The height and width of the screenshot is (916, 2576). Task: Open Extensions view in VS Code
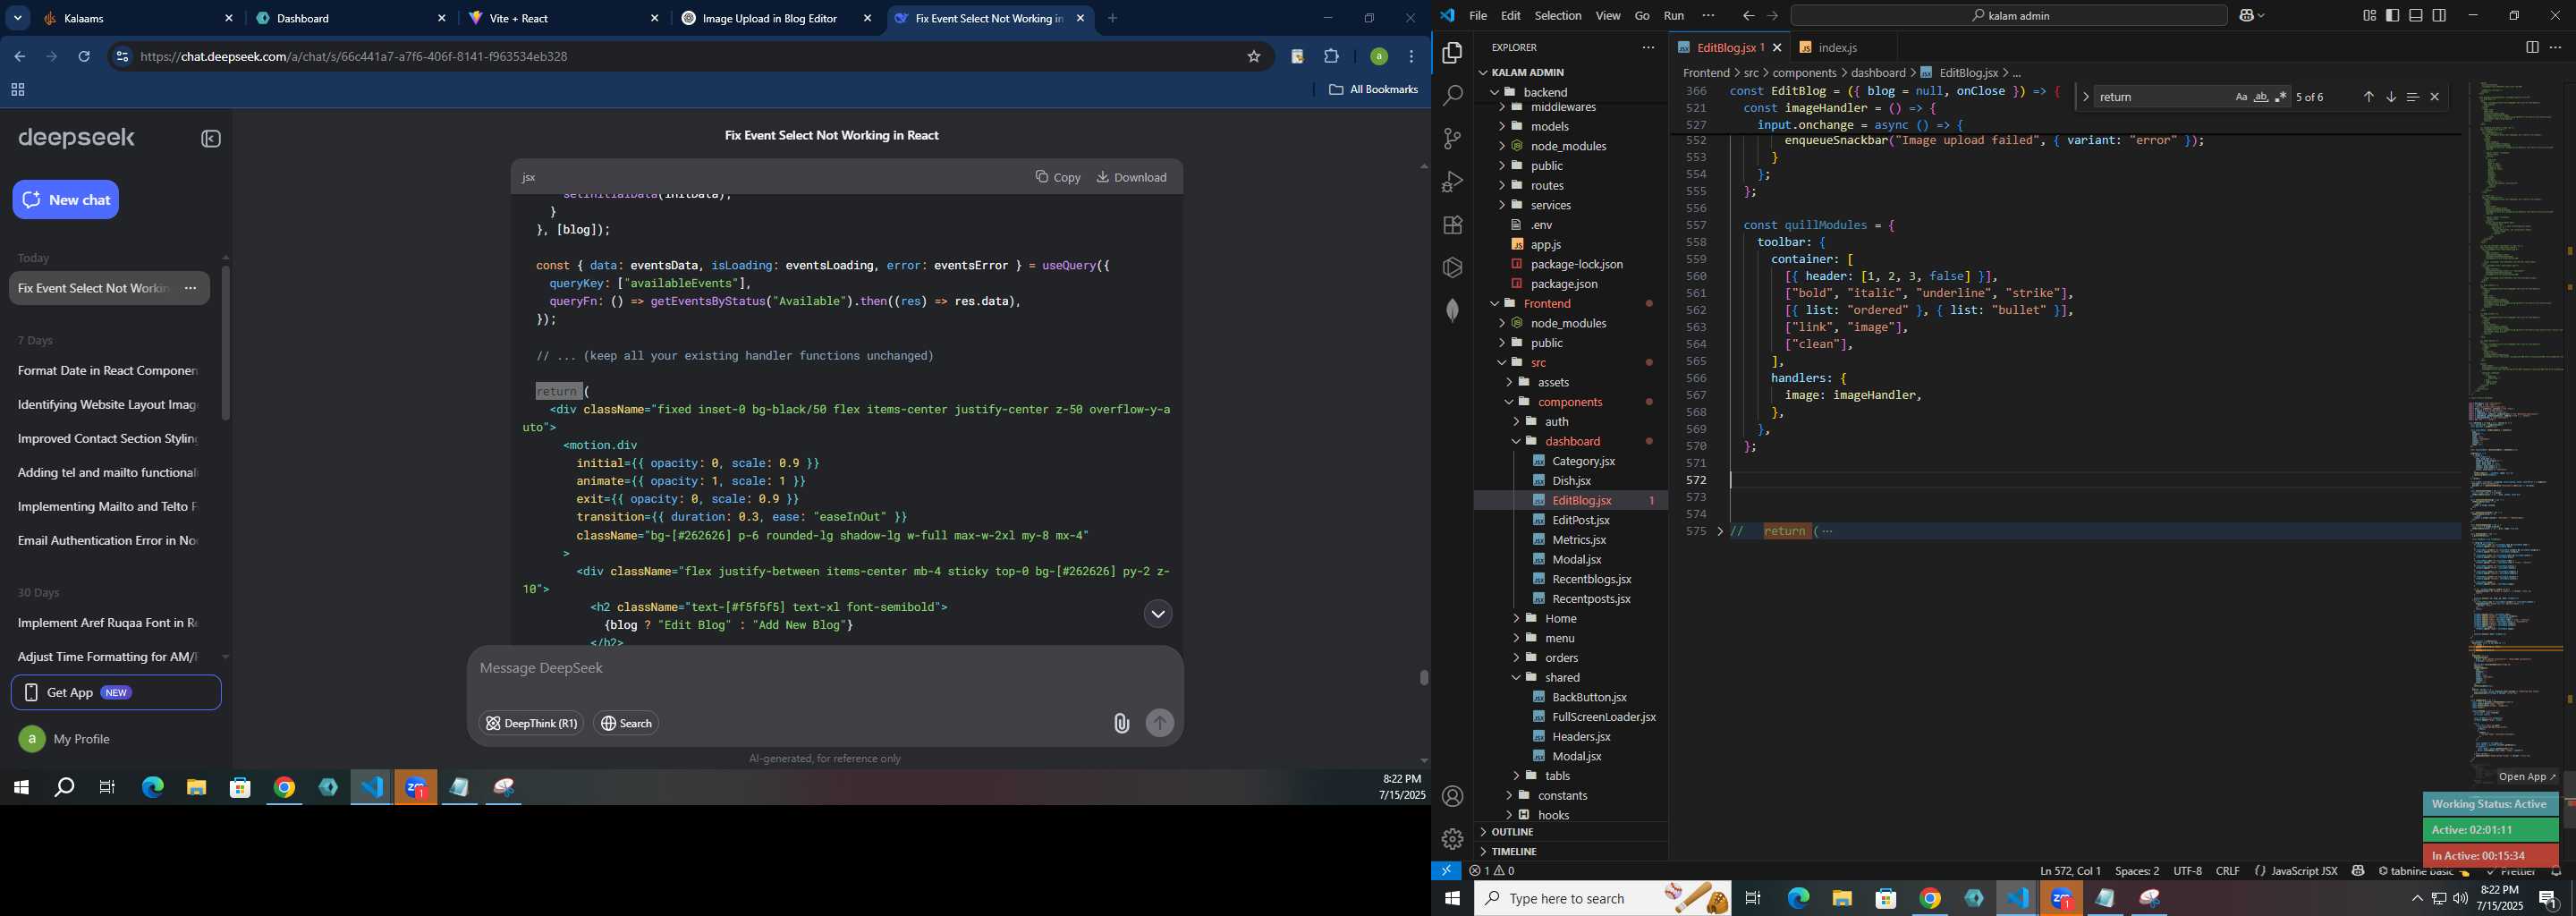pyautogui.click(x=1452, y=225)
